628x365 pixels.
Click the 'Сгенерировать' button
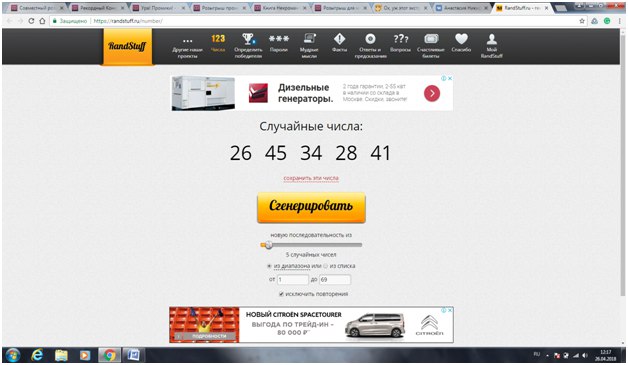click(311, 207)
